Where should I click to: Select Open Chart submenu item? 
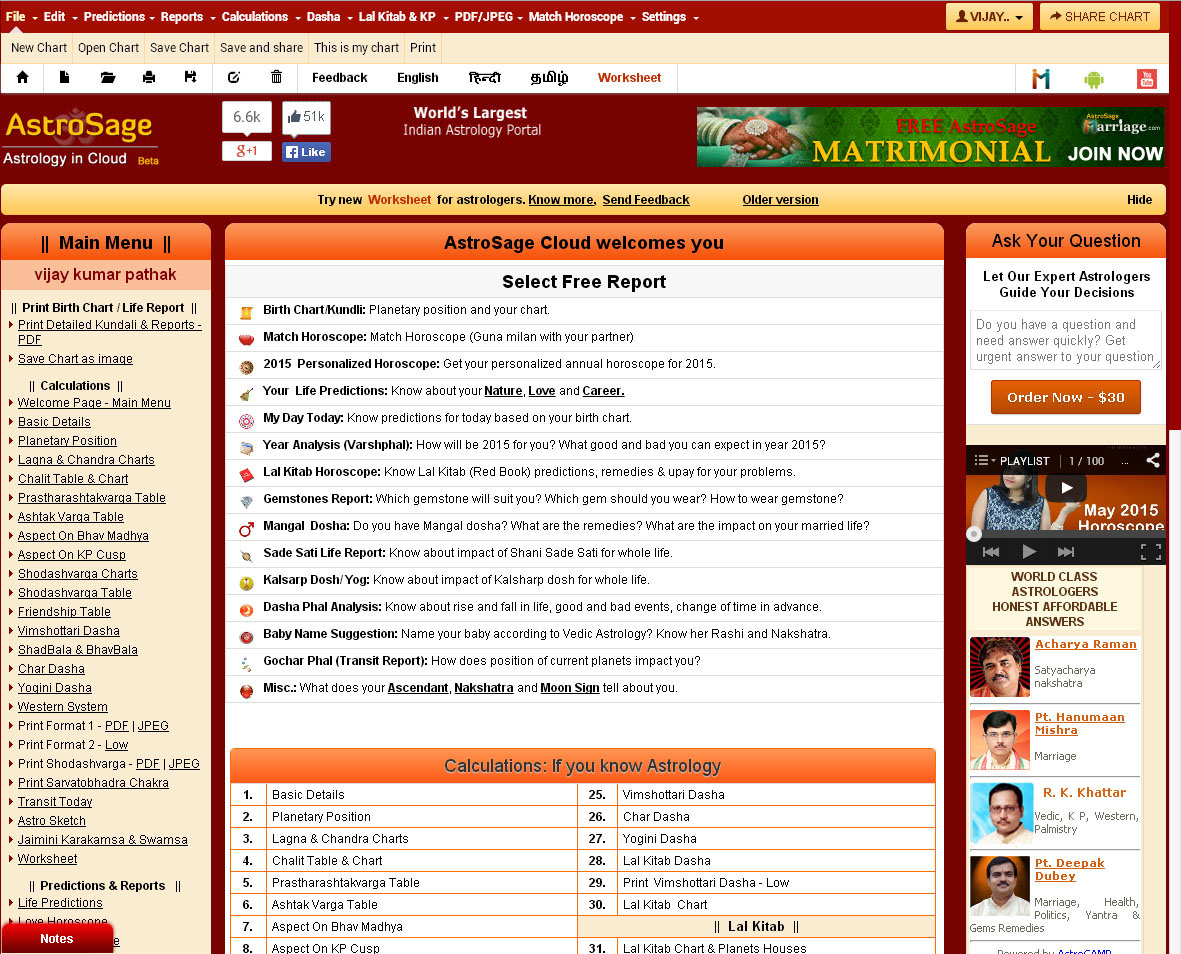(x=108, y=47)
